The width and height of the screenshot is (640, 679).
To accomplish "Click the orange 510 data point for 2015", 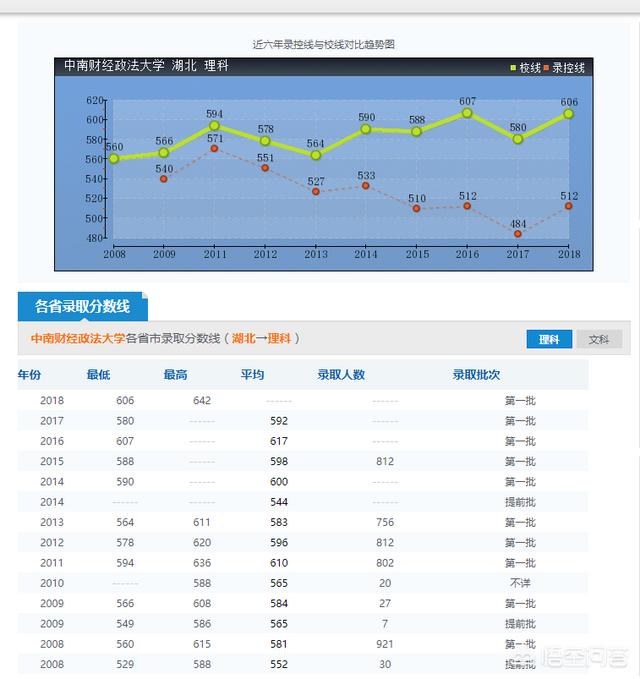I will point(416,208).
